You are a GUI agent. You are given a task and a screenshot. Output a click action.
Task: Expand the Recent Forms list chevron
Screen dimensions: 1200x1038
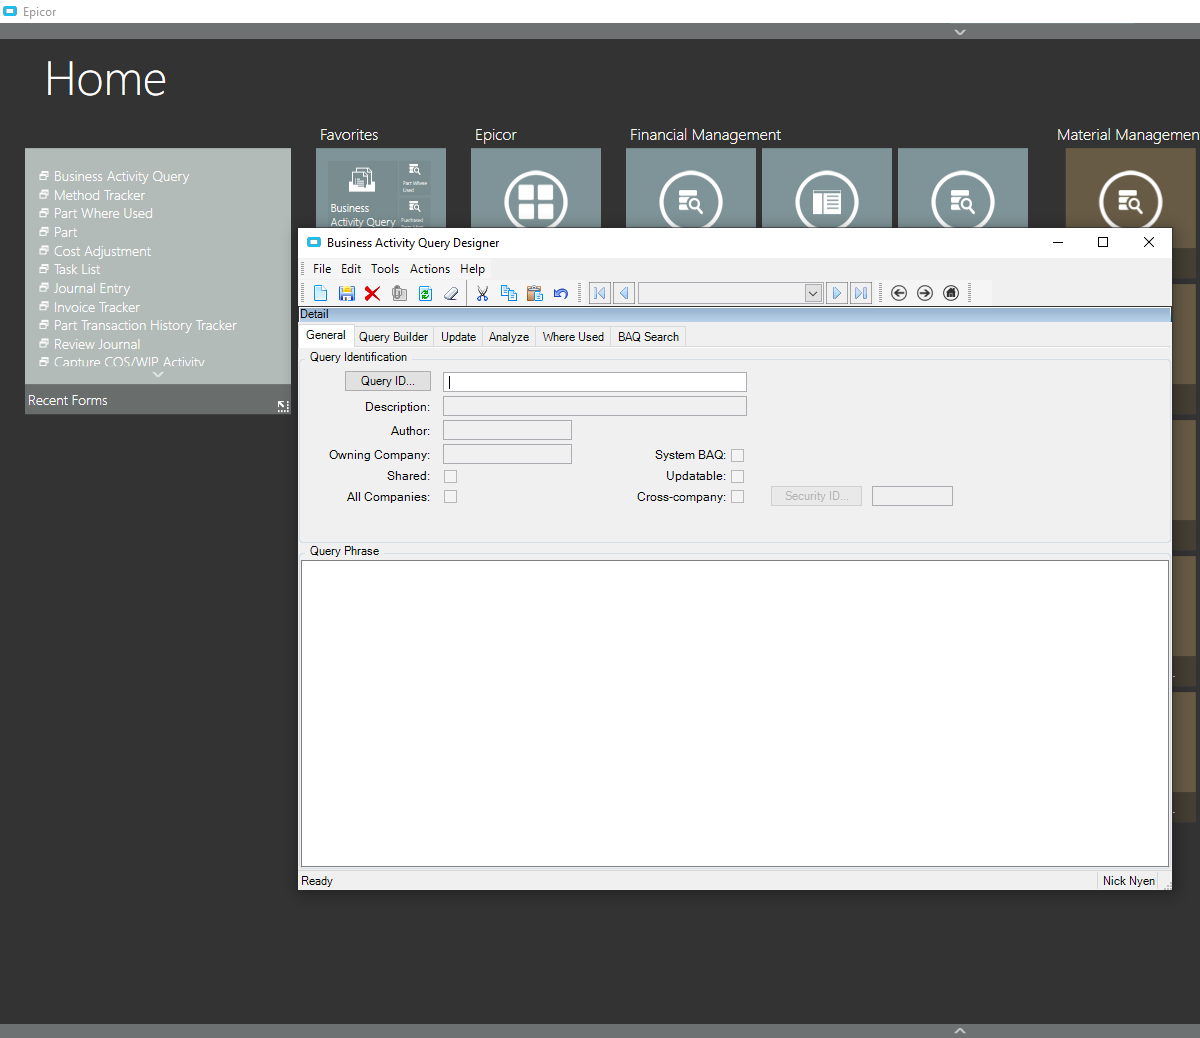[x=157, y=374]
